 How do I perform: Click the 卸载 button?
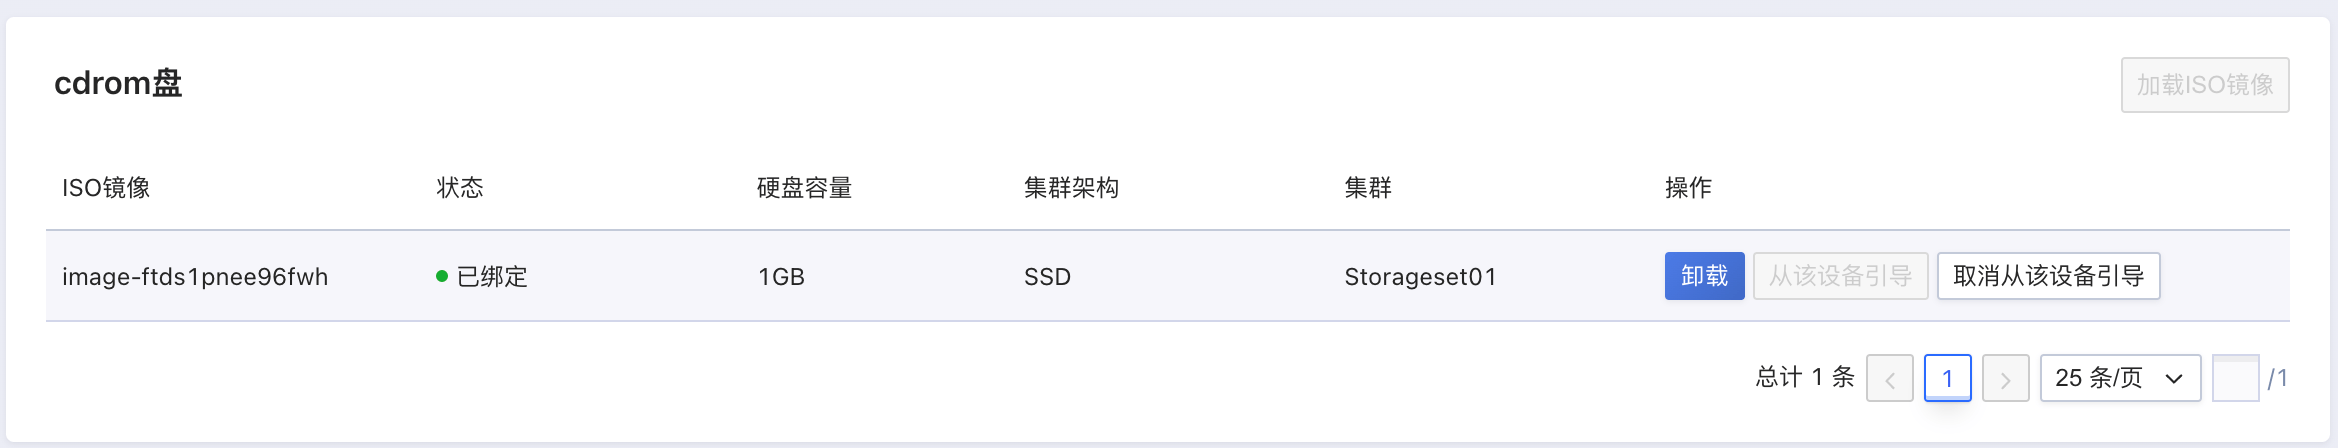coord(1704,276)
